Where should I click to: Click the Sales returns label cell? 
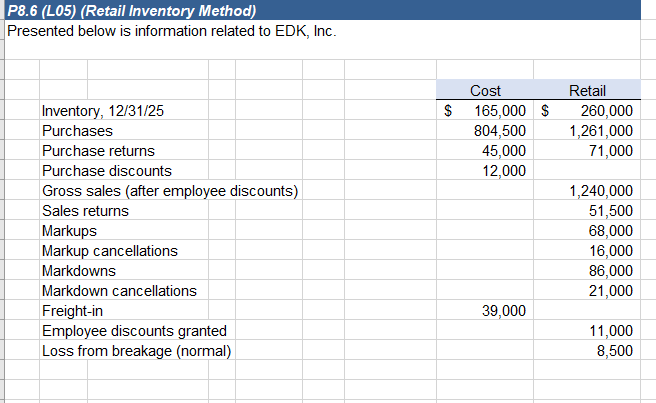[85, 210]
